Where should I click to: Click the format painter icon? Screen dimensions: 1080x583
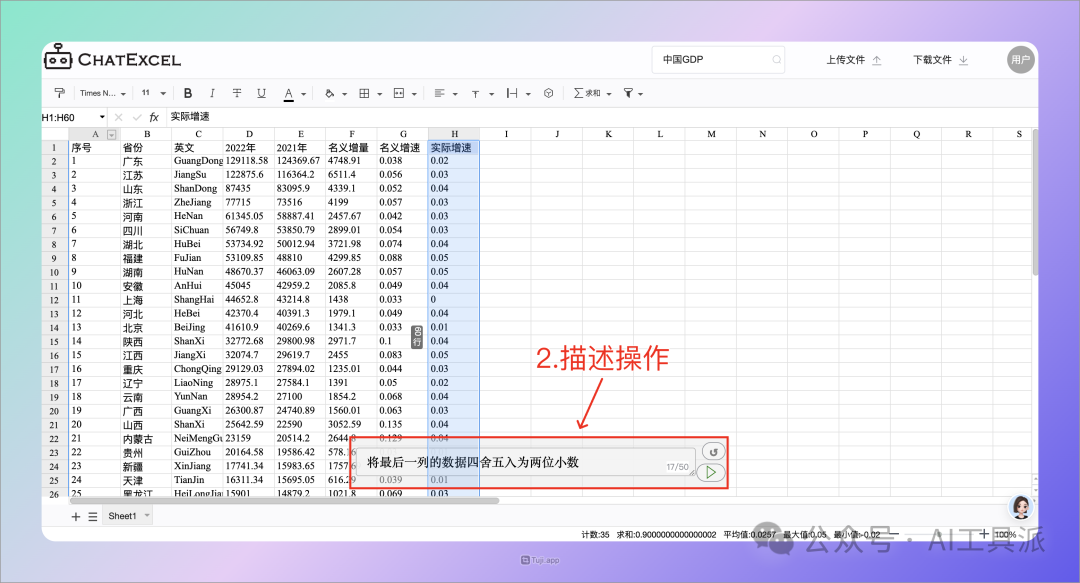pos(64,92)
